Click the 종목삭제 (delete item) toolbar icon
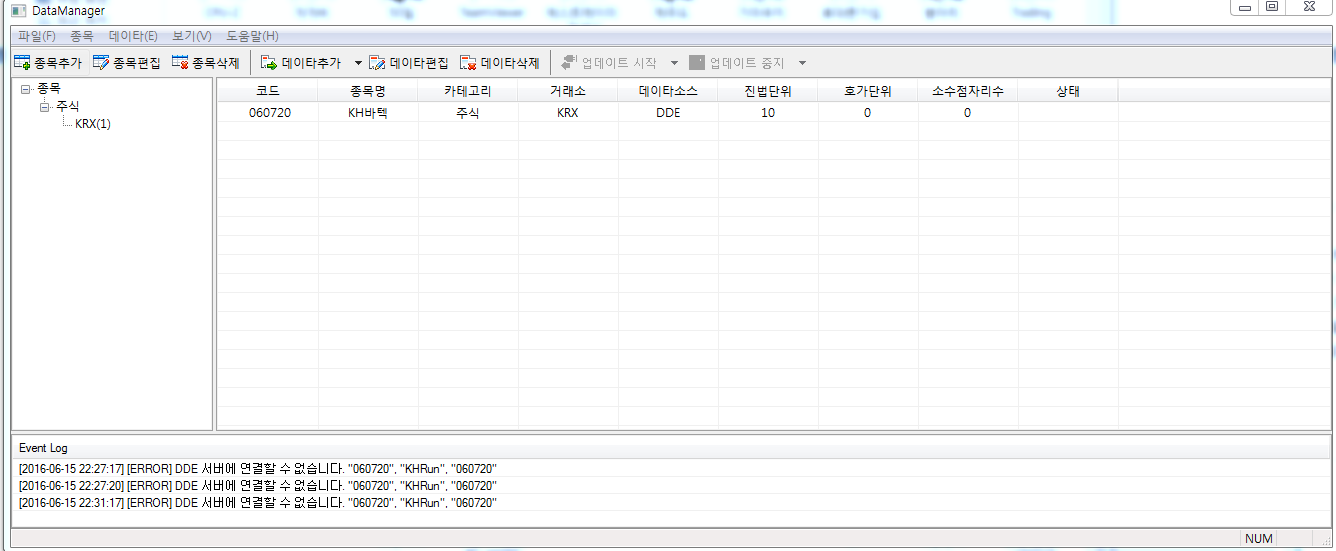Screen dimensions: 1336x551 click(x=180, y=63)
